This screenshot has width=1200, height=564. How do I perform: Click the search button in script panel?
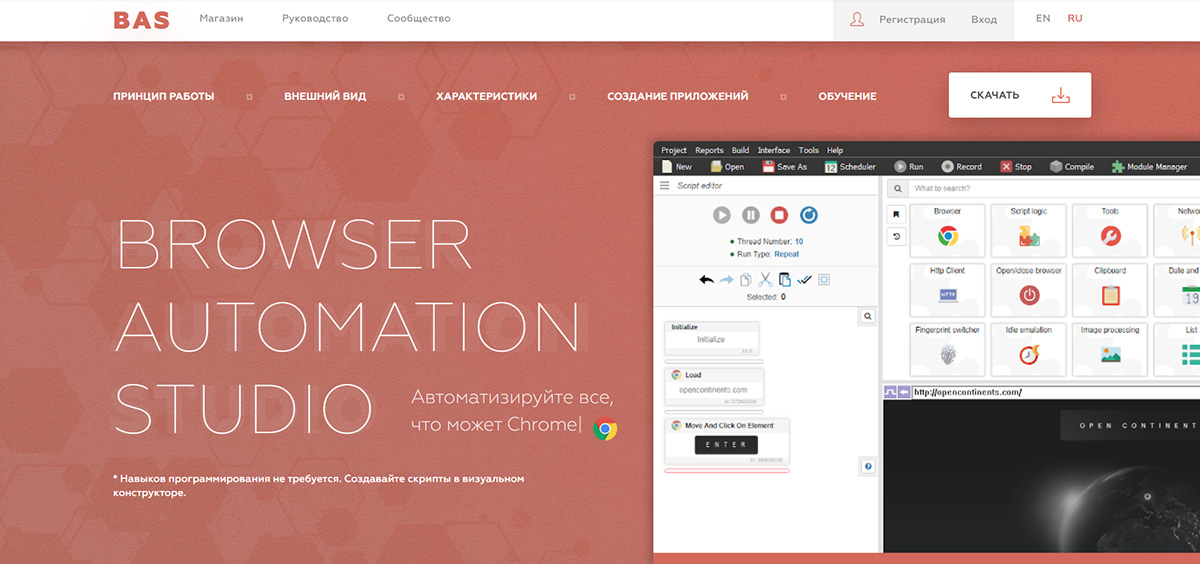coord(868,316)
